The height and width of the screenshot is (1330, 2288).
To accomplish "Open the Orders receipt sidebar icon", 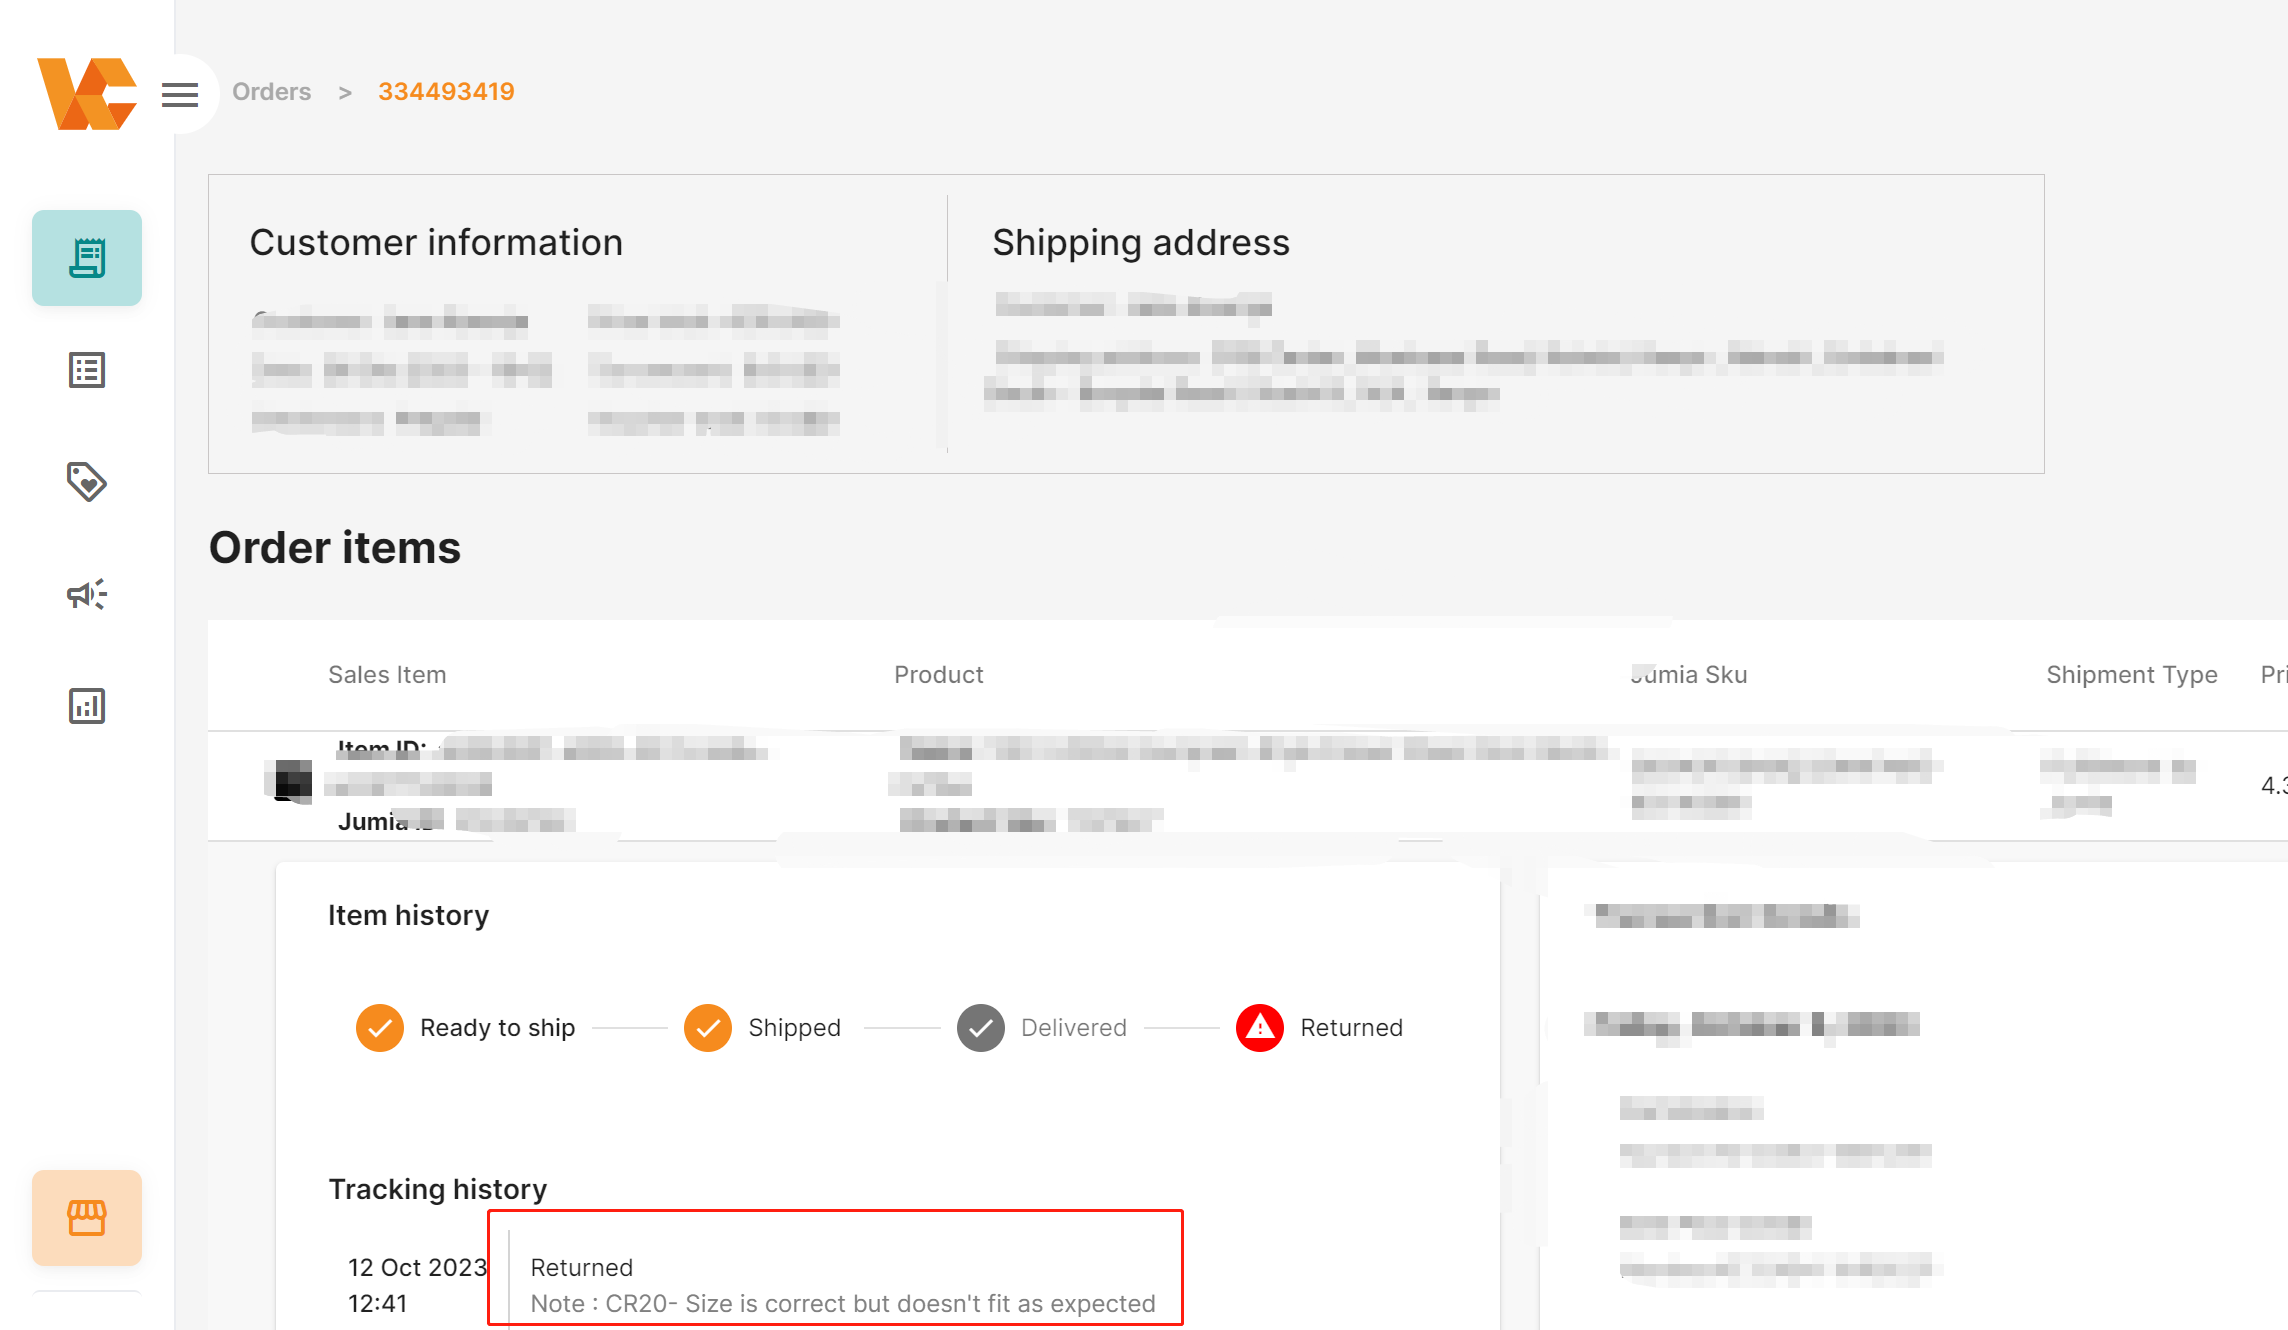I will coord(87,258).
